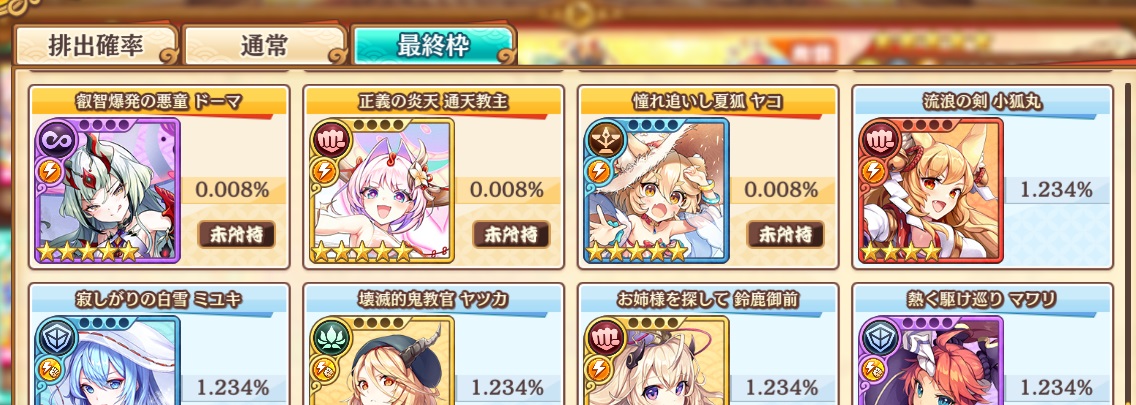The image size is (1136, 405).
Task: Open the 排出確率 tab
Action: 95,46
